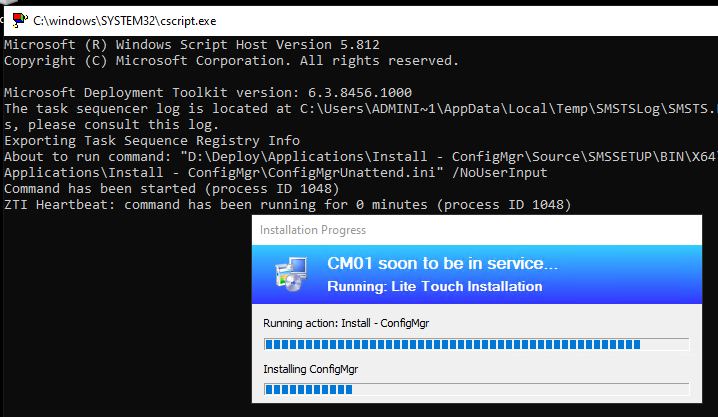718x417 pixels.
Task: Click the ZTI Heartbeat status line
Action: pyautogui.click(x=288, y=205)
